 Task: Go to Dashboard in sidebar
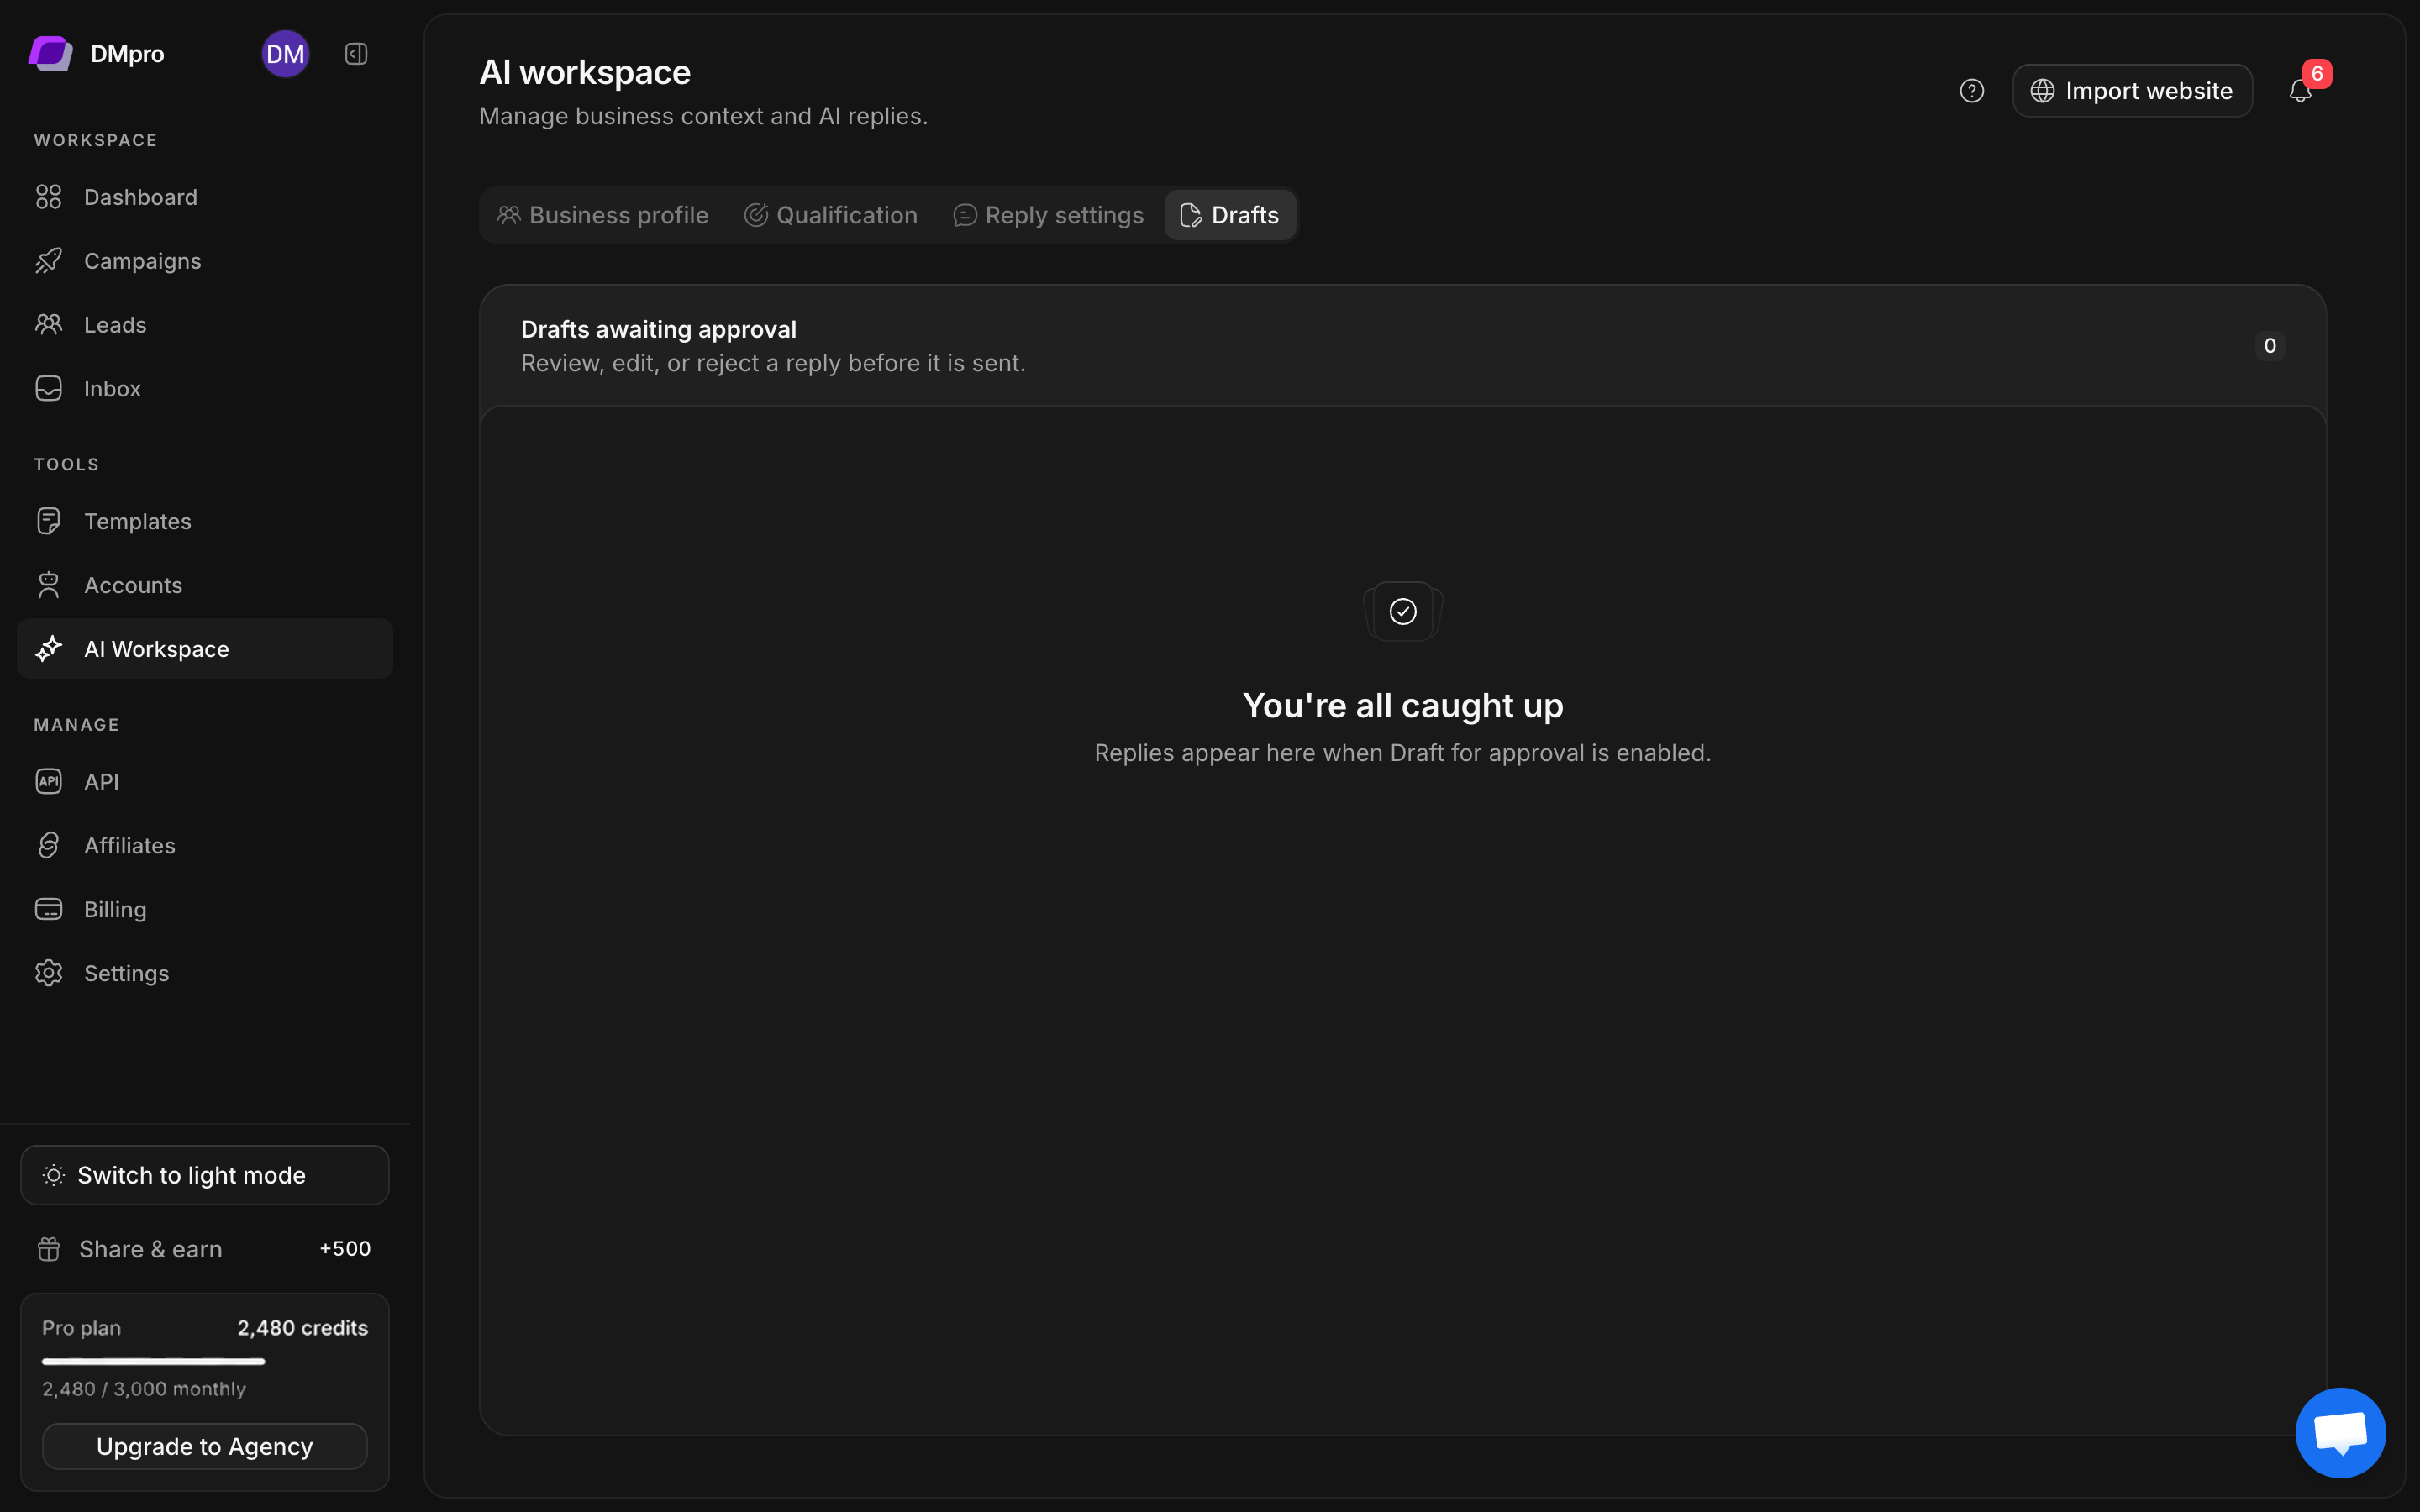205,197
